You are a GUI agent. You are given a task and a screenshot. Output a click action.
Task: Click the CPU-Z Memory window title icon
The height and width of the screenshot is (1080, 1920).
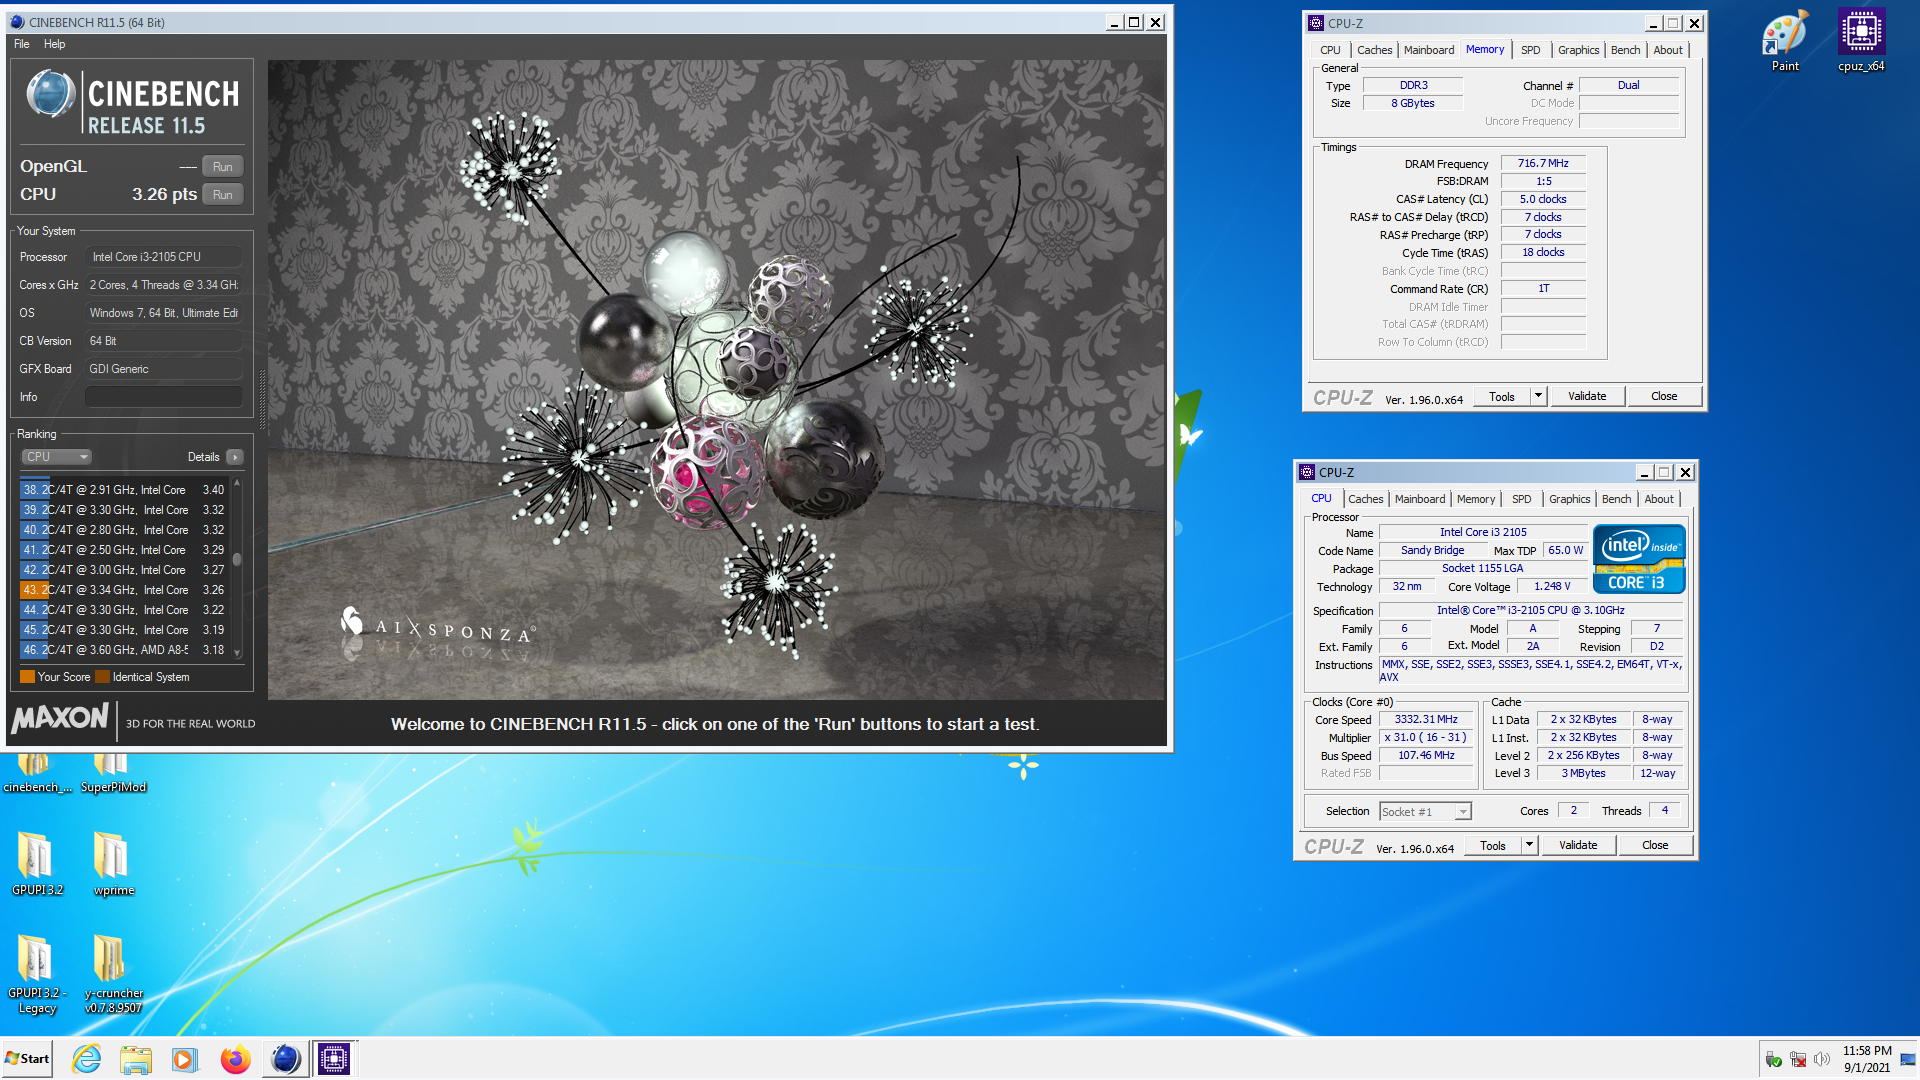click(x=1316, y=23)
